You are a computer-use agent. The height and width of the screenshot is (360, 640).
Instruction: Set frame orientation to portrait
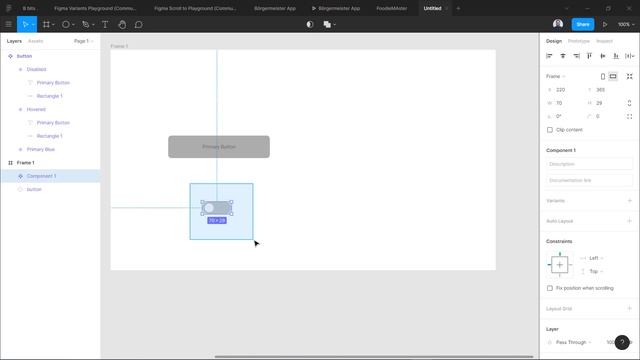603,76
